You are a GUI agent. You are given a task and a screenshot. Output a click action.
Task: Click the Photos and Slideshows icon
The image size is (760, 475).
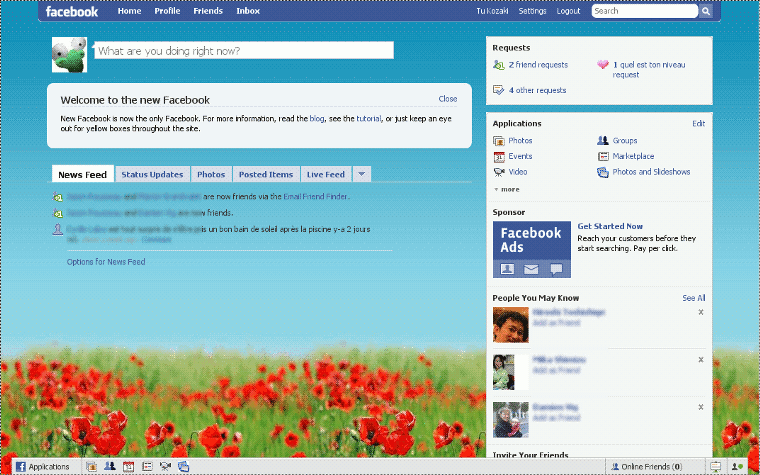[602, 172]
